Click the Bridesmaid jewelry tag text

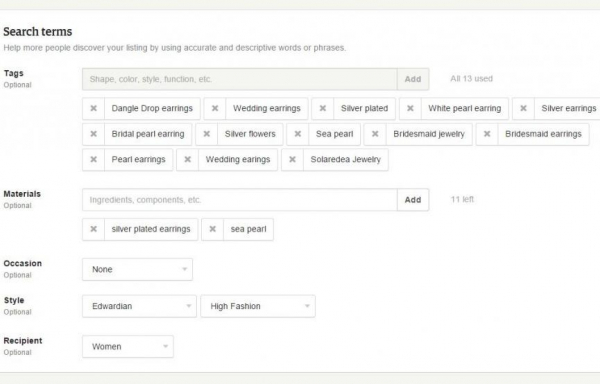(x=429, y=134)
